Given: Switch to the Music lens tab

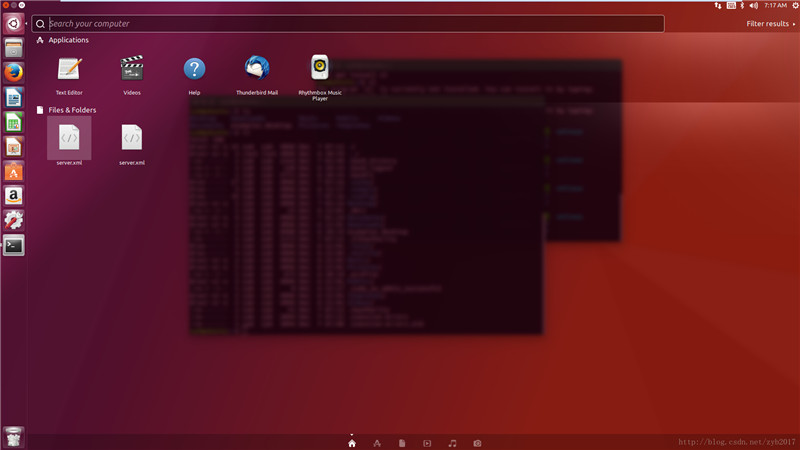Looking at the screenshot, I should click(452, 442).
